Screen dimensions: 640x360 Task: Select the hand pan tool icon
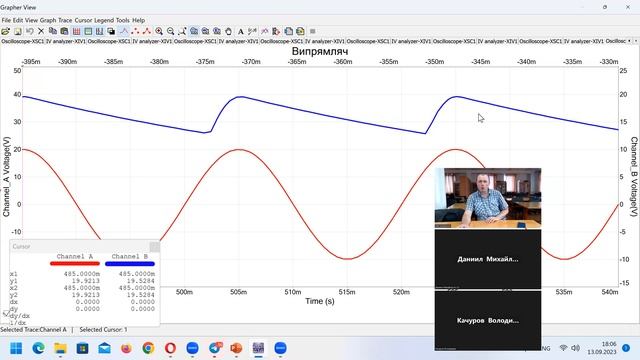[x=229, y=31]
